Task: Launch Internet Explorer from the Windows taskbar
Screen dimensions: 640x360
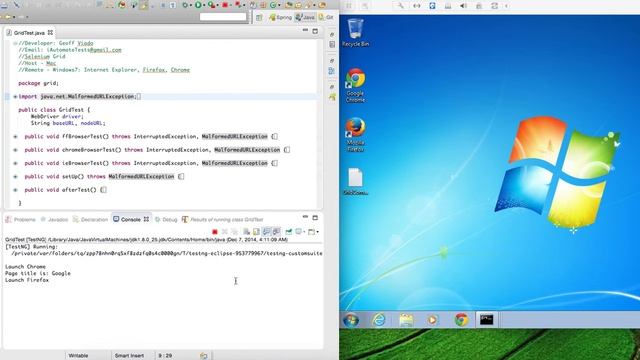Action: pos(379,320)
